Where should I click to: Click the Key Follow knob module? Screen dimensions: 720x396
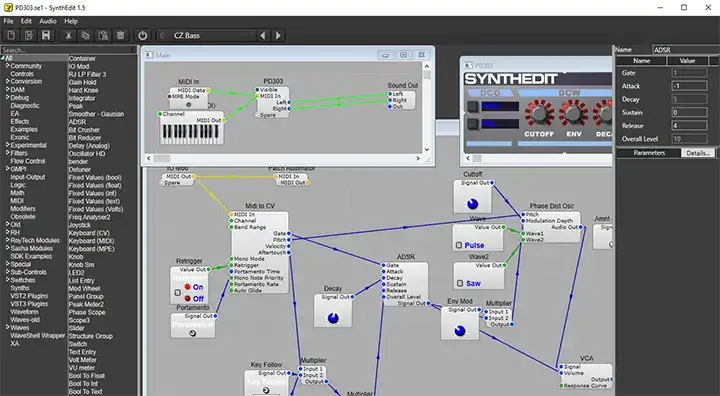266,390
